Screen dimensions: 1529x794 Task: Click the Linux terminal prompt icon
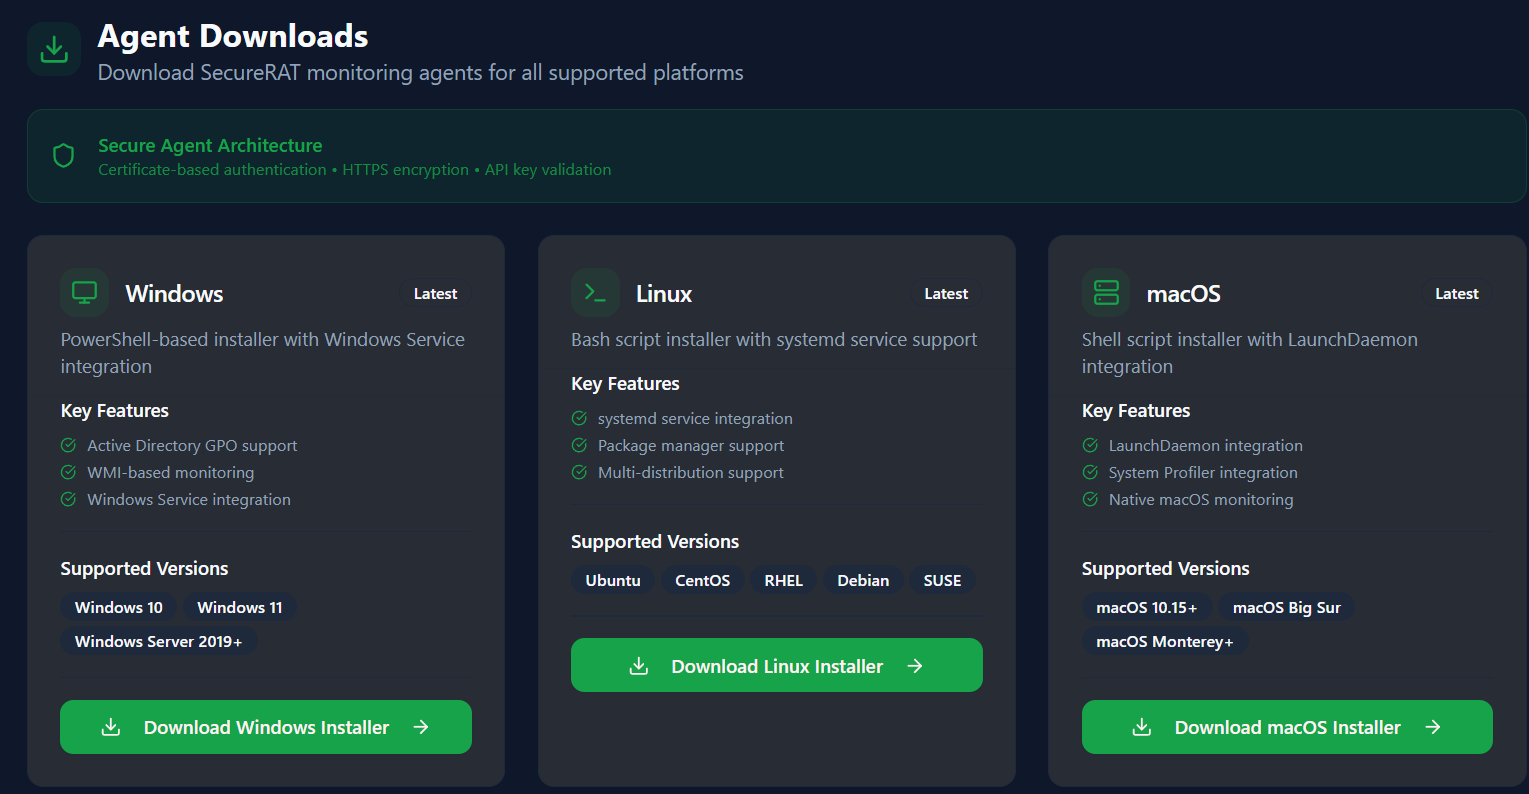(595, 293)
